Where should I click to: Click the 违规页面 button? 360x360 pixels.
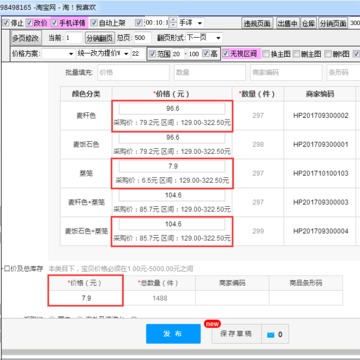(x=257, y=23)
